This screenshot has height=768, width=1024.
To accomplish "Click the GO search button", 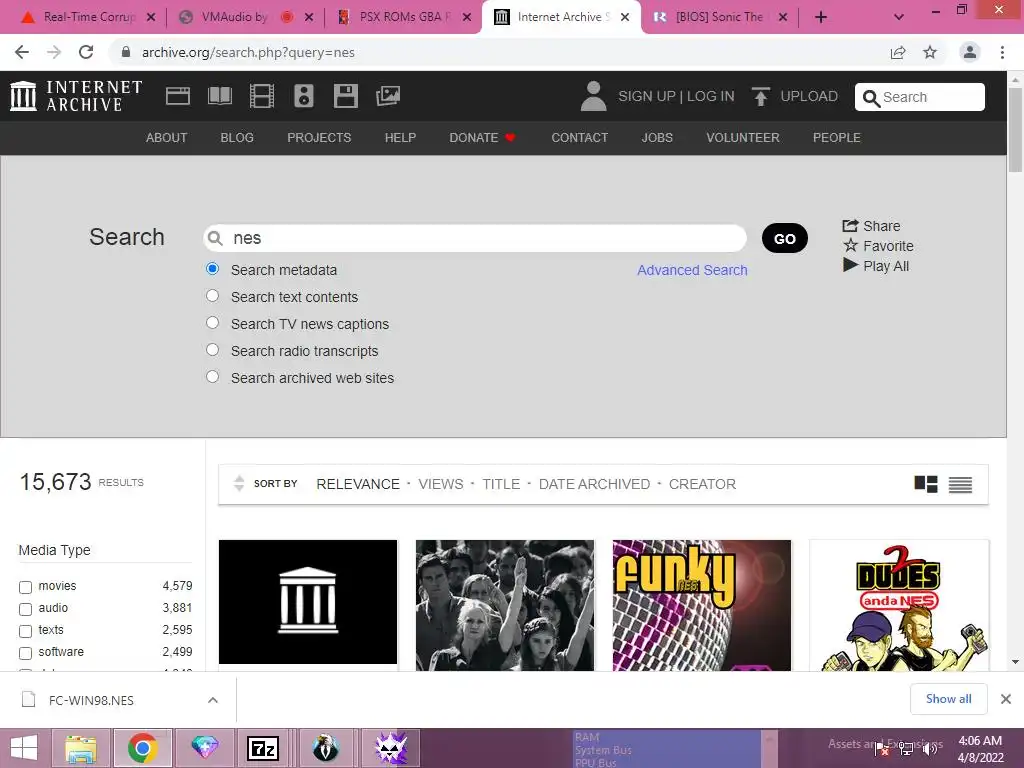I will click(x=784, y=238).
